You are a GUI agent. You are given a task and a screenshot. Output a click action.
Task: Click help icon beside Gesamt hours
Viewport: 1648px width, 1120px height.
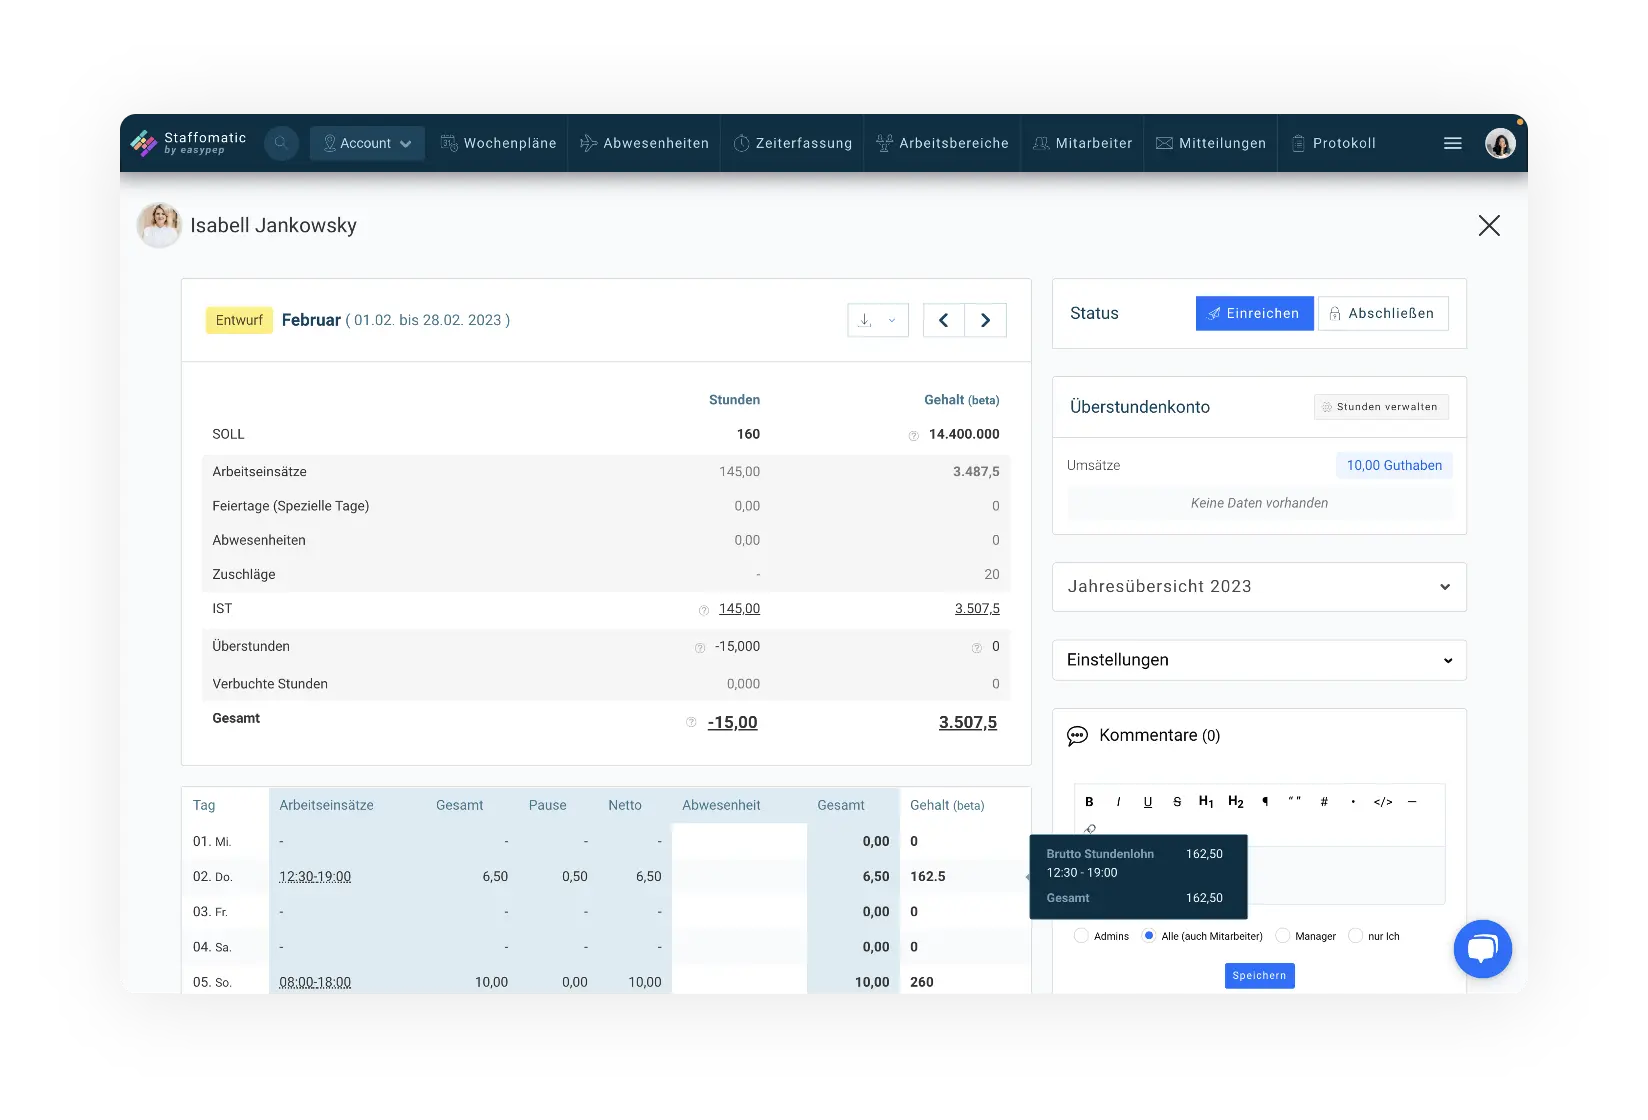691,722
